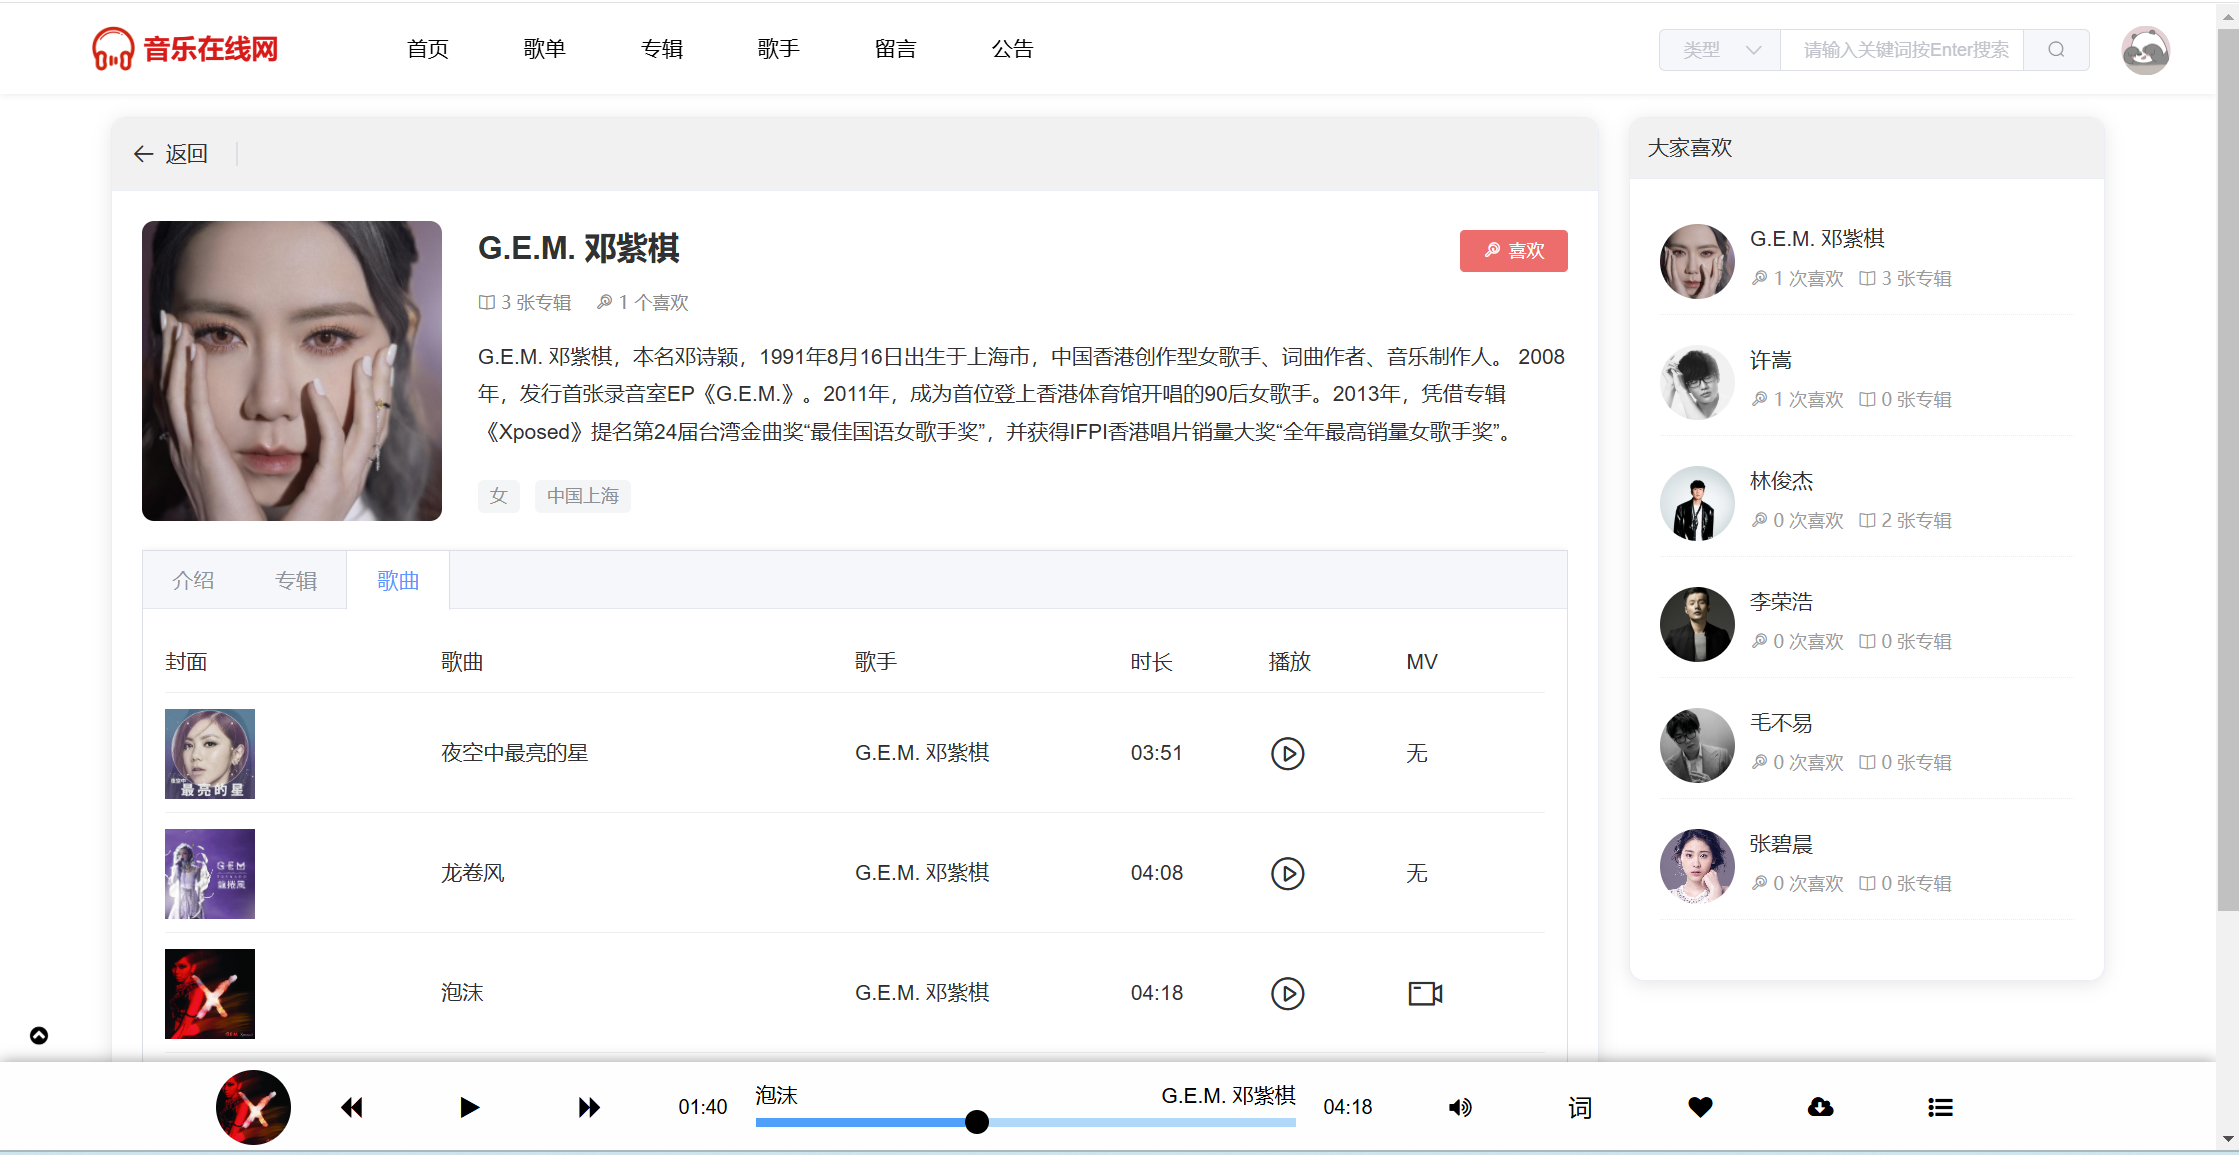Download the current song via cloud icon

pyautogui.click(x=1820, y=1107)
